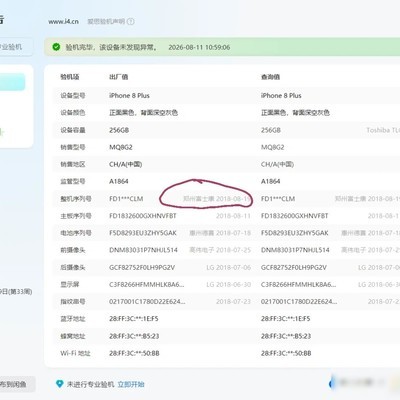This screenshot has height=400, width=400.
Task: Click the 查询值 column header
Action: 270,77
